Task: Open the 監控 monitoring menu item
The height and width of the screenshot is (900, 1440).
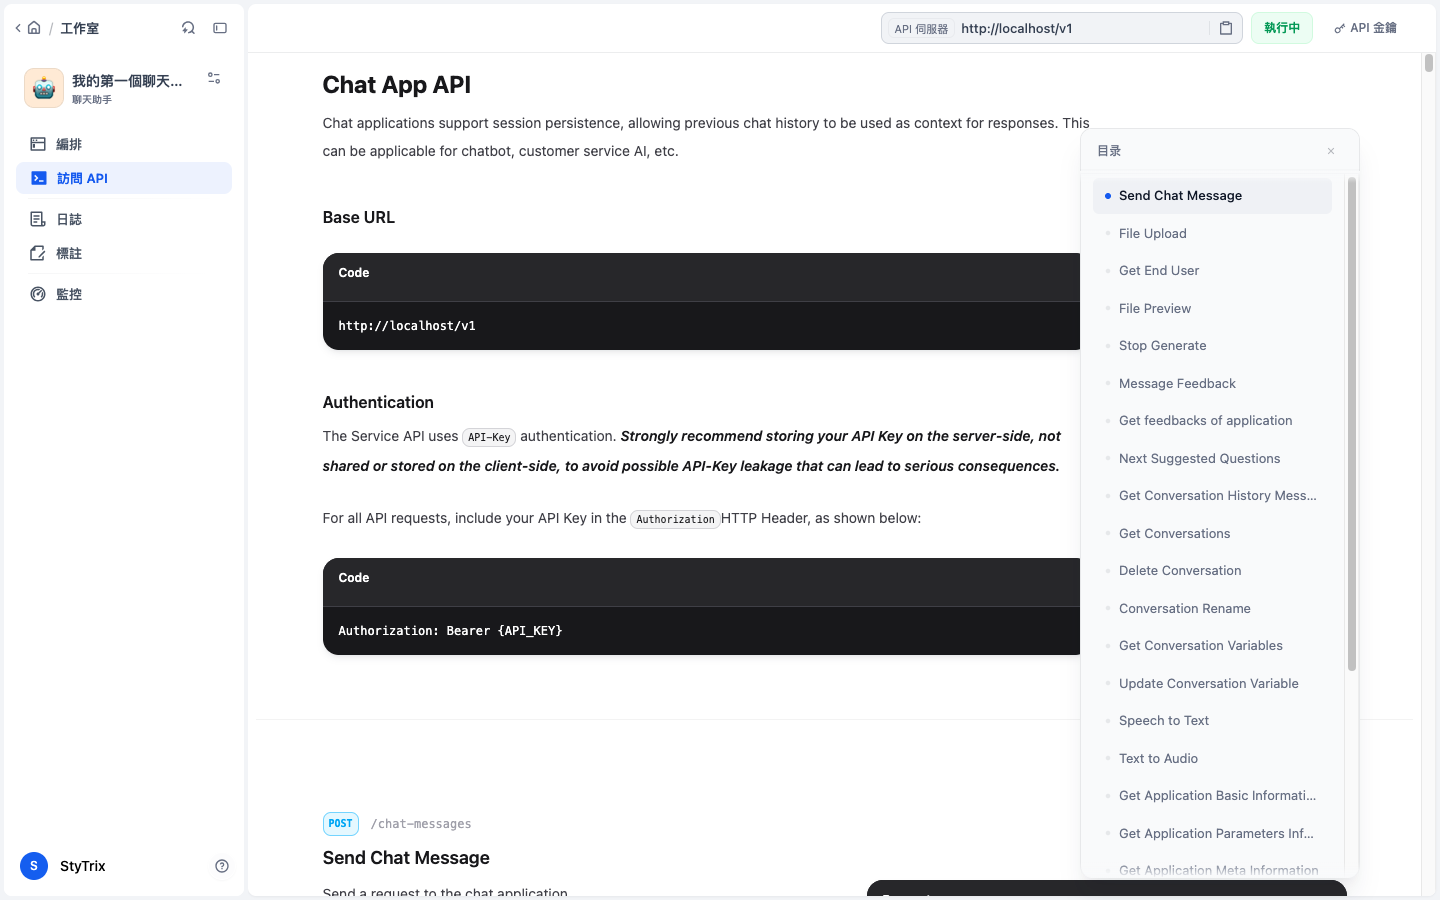Action: click(124, 294)
